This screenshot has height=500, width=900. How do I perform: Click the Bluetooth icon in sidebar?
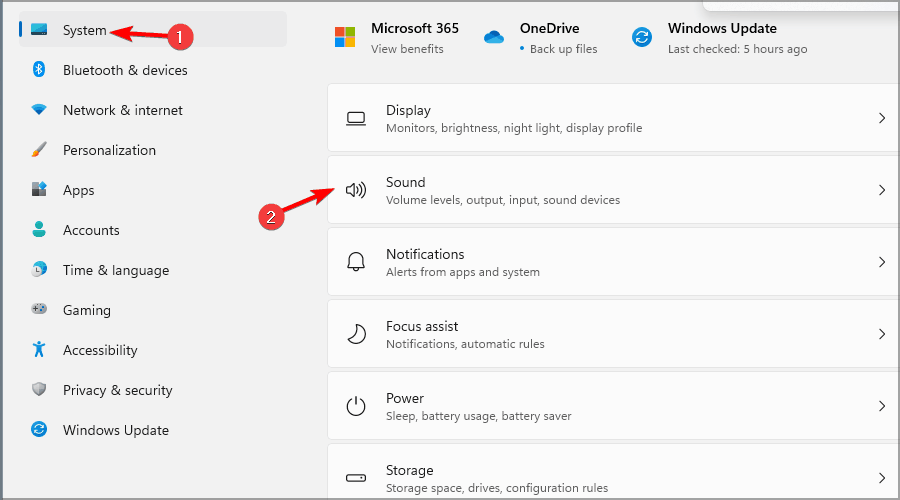(x=39, y=69)
